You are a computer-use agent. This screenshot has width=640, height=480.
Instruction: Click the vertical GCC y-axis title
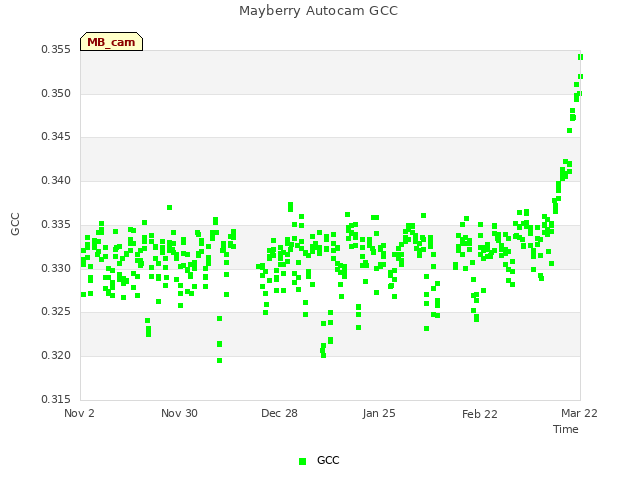[x=15, y=224]
